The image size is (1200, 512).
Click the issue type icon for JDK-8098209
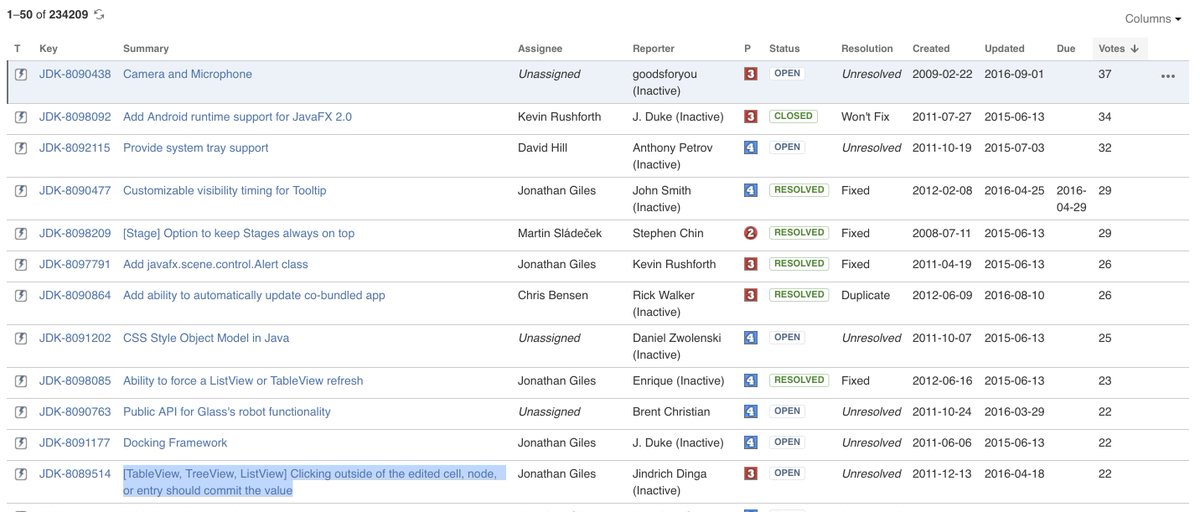pyautogui.click(x=21, y=234)
